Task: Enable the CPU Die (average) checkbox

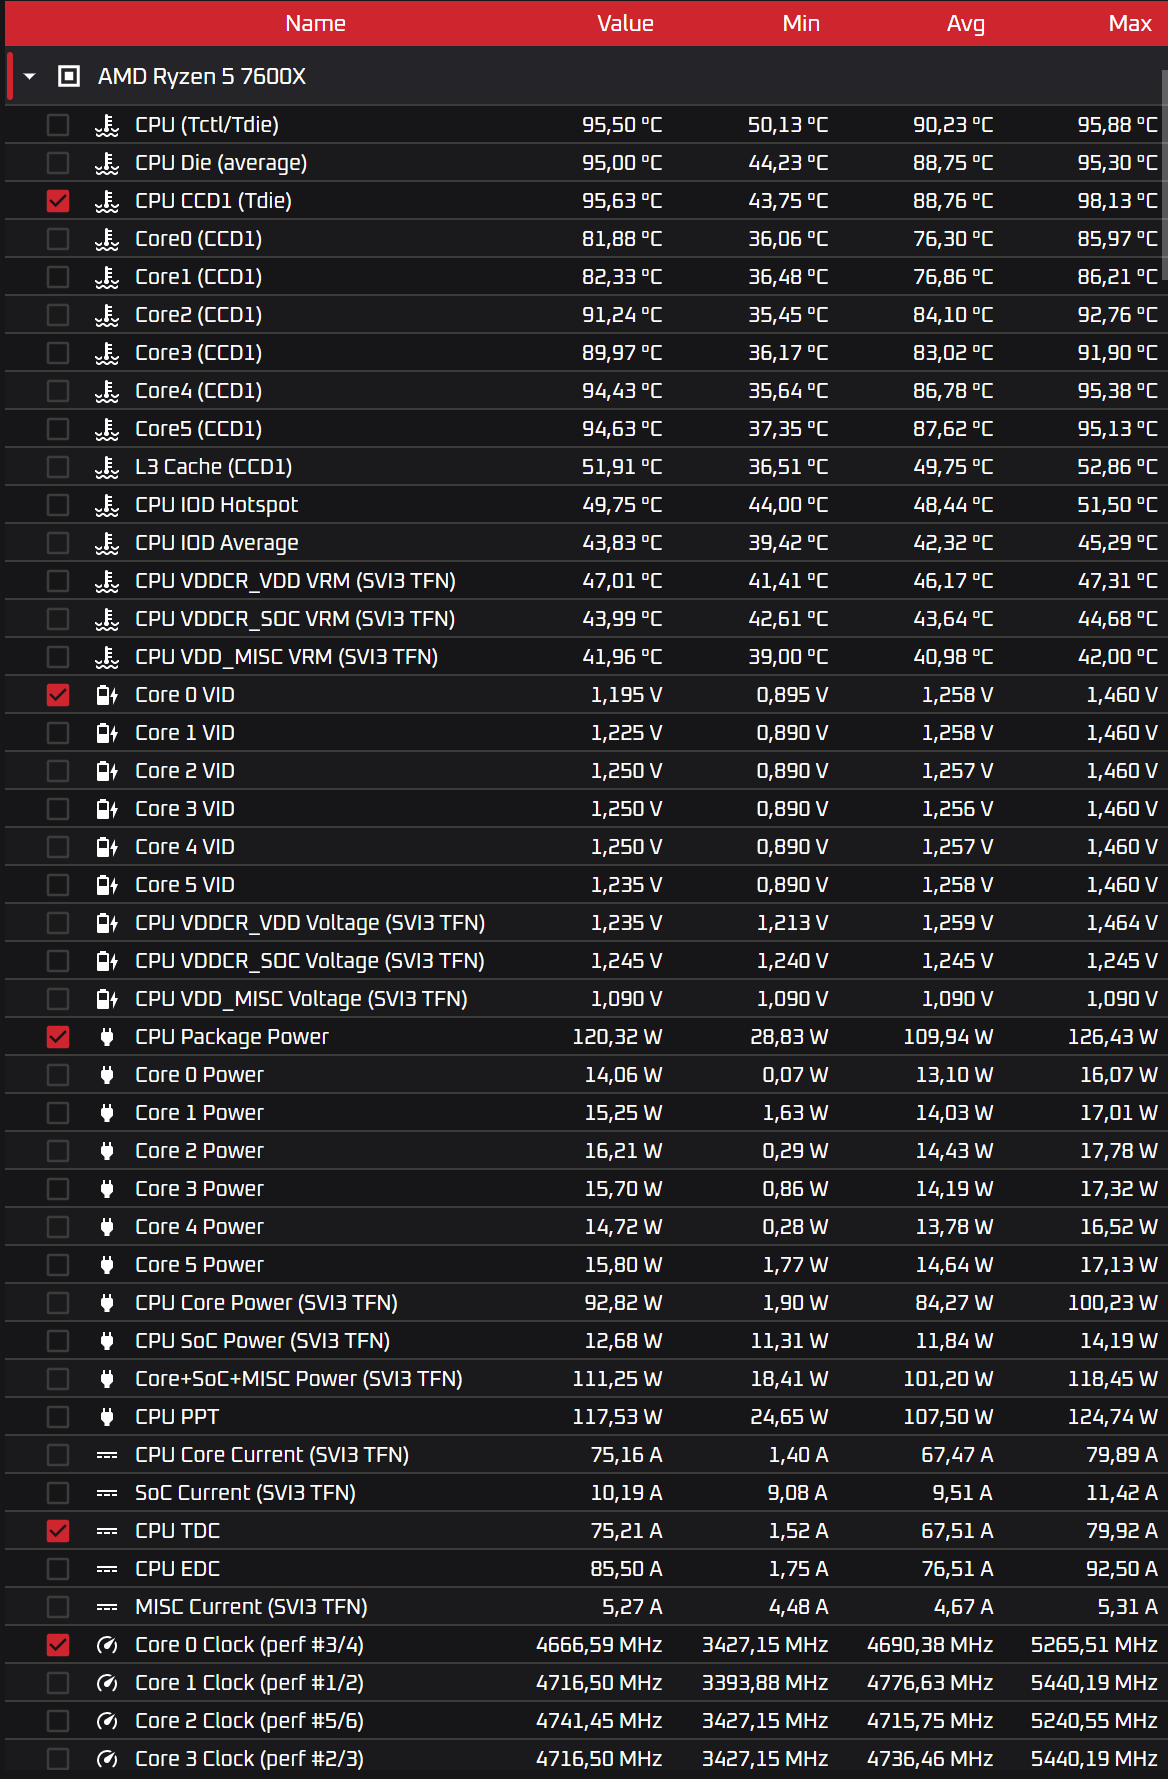Action: point(58,163)
